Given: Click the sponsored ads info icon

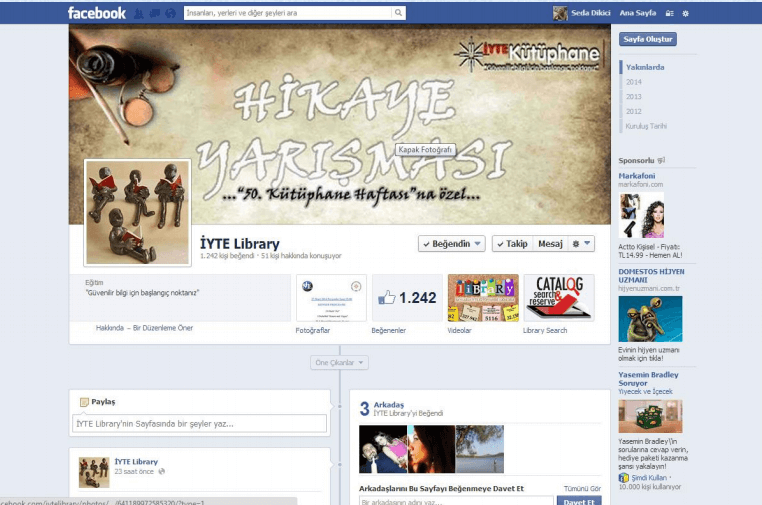Looking at the screenshot, I should (661, 160).
